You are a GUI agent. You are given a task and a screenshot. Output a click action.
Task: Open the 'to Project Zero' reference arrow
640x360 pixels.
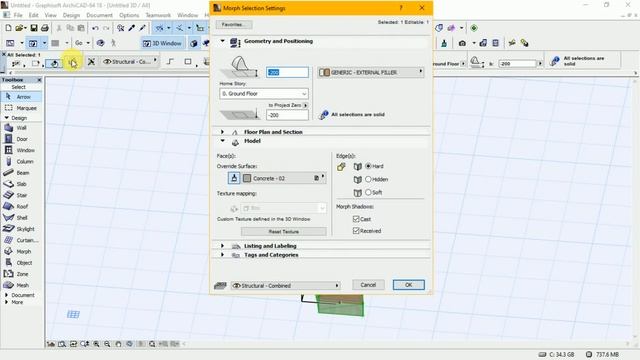(x=306, y=105)
